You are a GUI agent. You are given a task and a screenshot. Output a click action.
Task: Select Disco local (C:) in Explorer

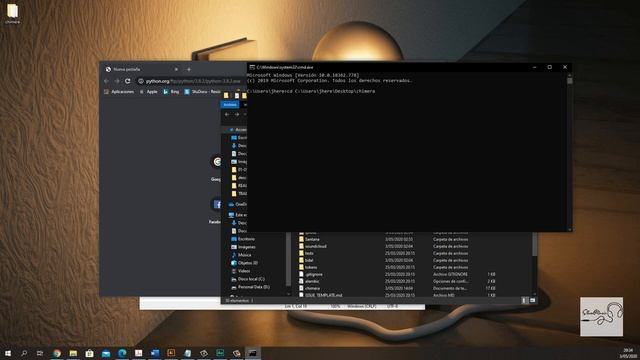(248, 279)
